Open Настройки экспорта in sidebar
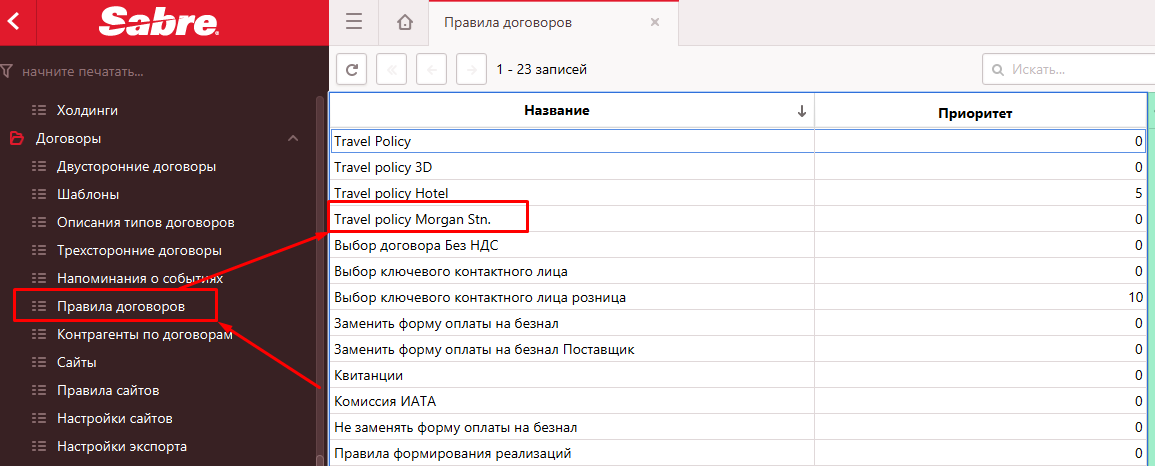Screen dimensions: 1155x468 pos(121,446)
